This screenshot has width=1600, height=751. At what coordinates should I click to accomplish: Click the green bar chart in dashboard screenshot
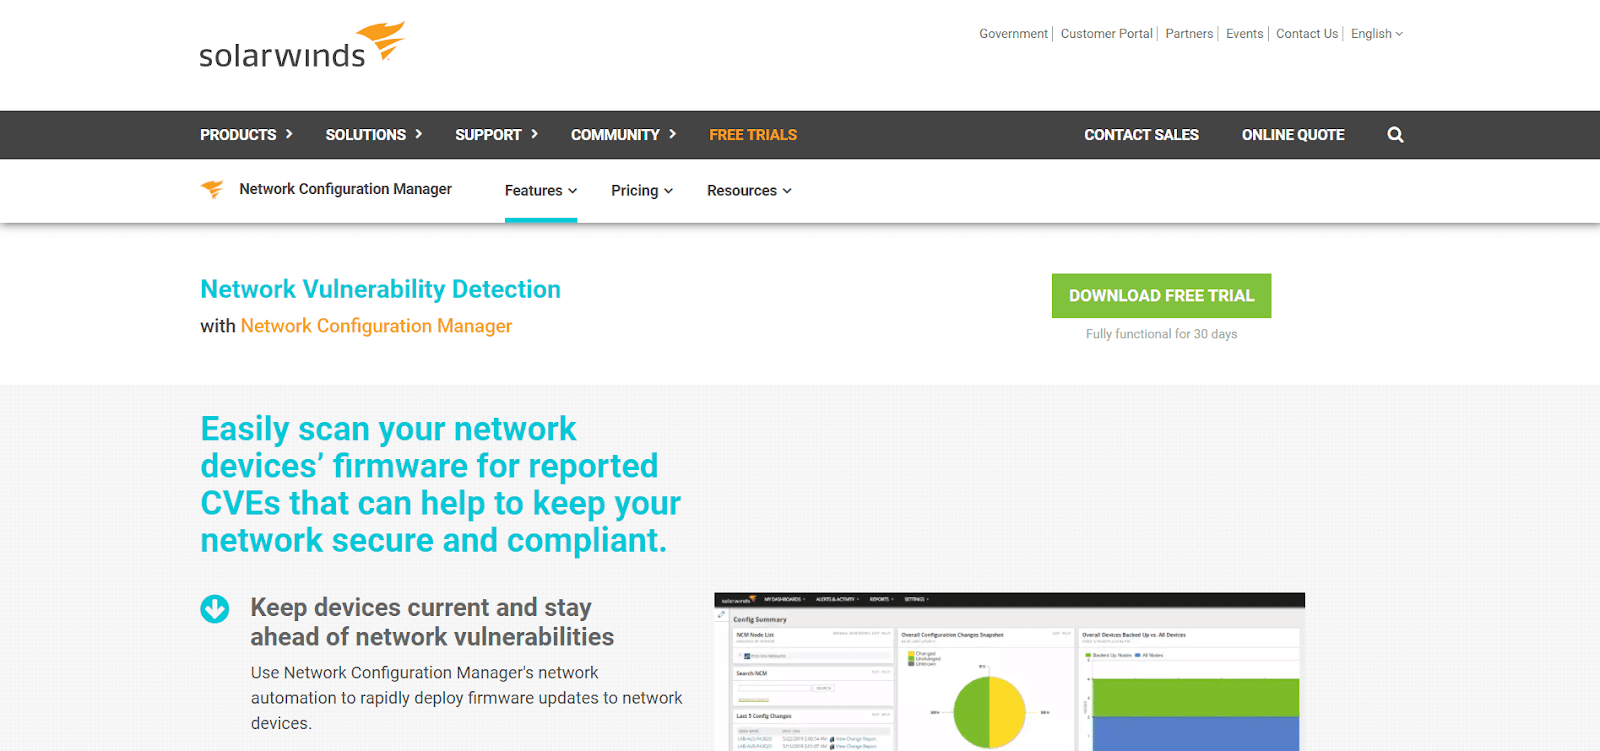pos(1195,697)
